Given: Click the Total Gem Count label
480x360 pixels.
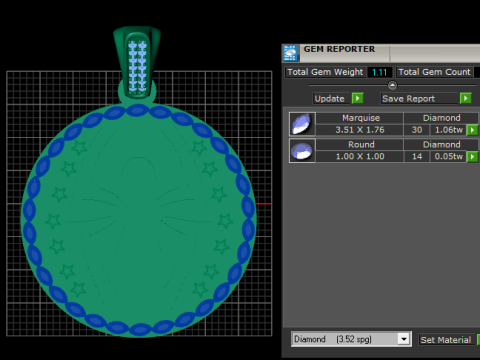Looking at the screenshot, I should click(x=434, y=72).
